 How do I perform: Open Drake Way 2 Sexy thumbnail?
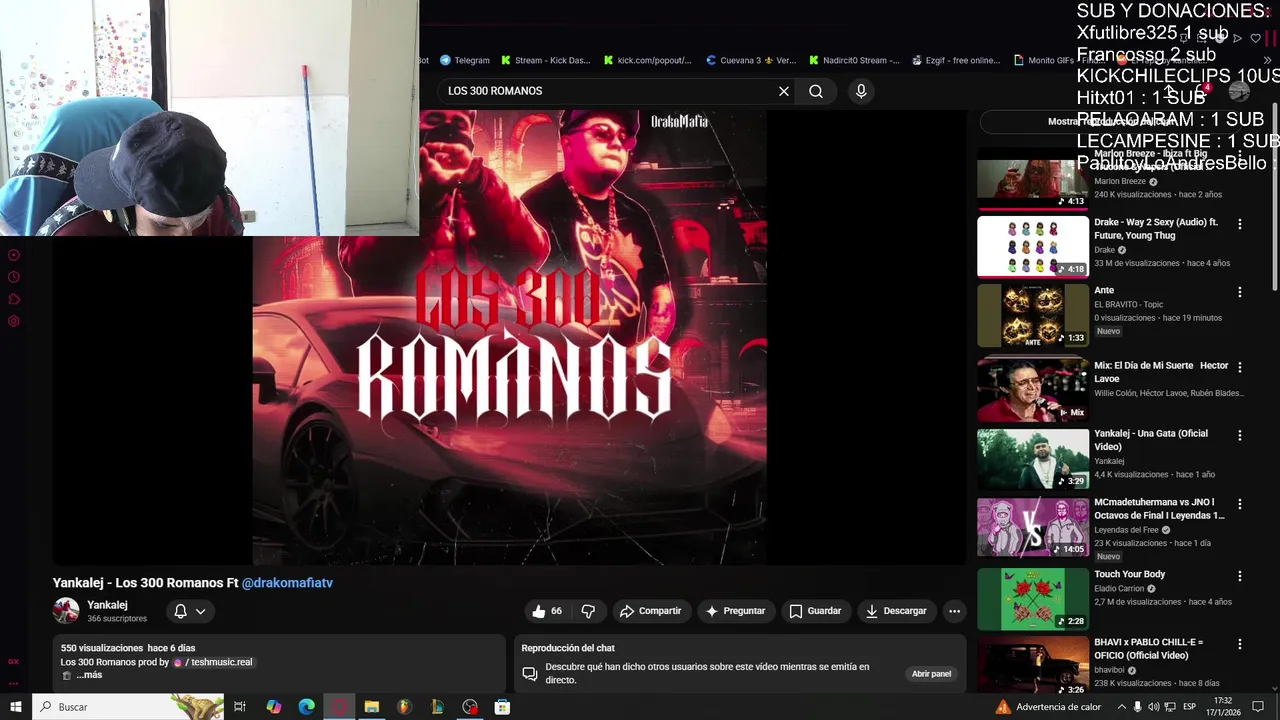pyautogui.click(x=1033, y=247)
